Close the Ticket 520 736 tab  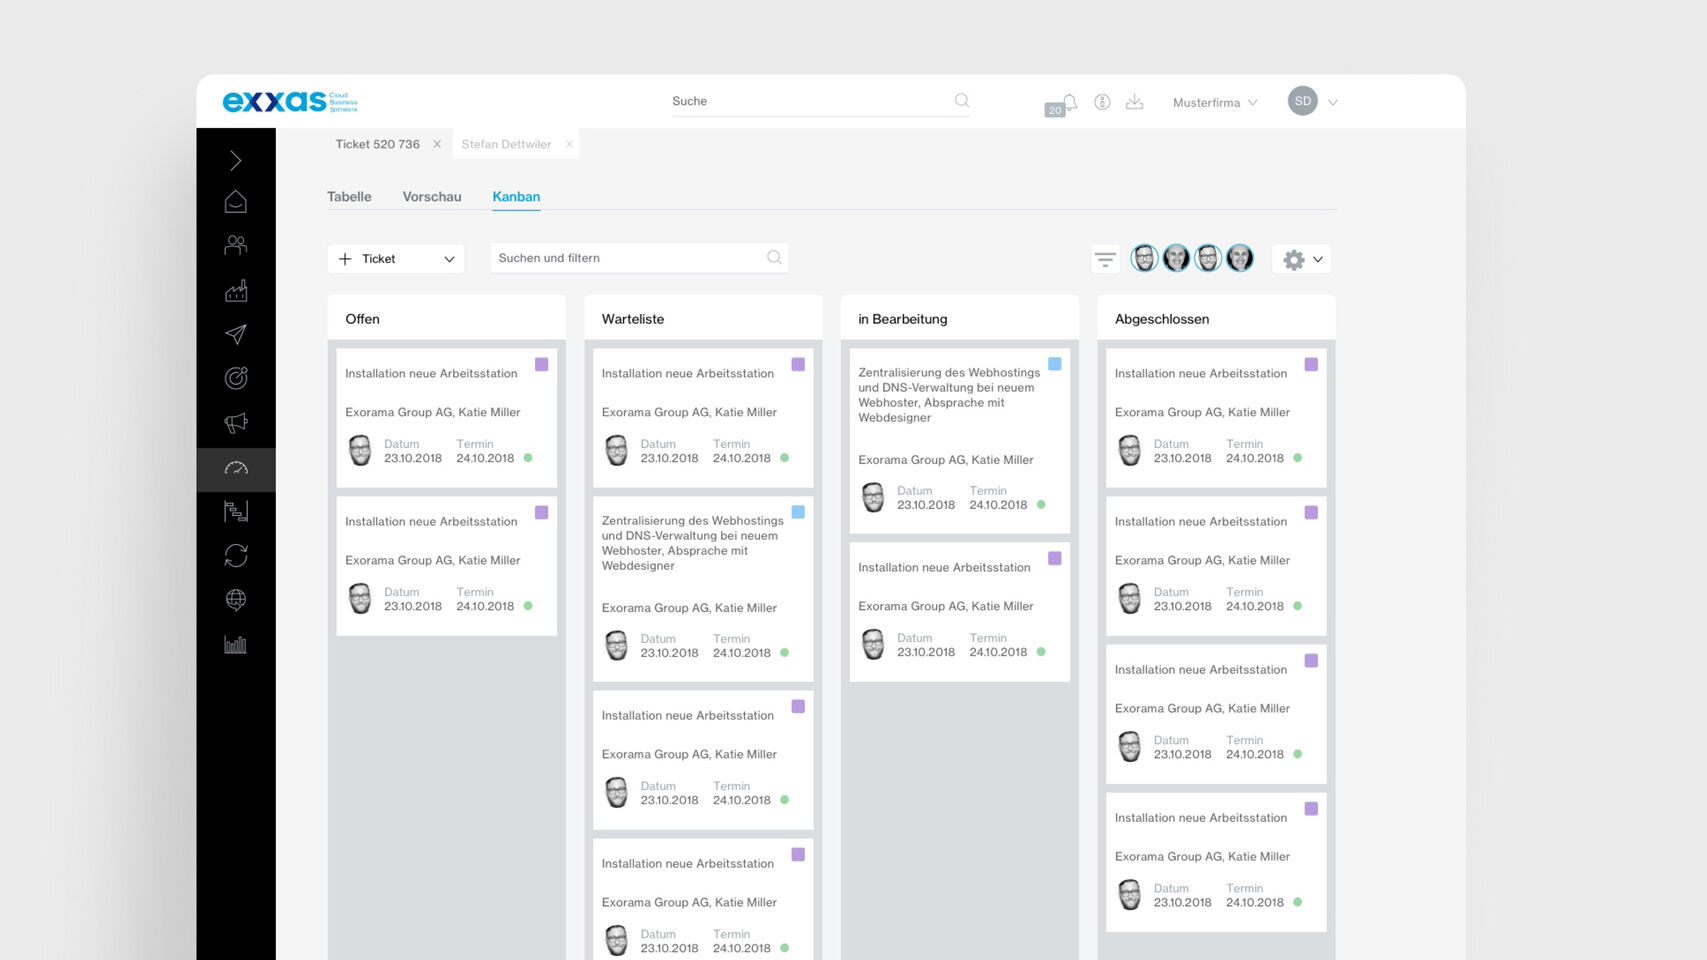tap(437, 144)
